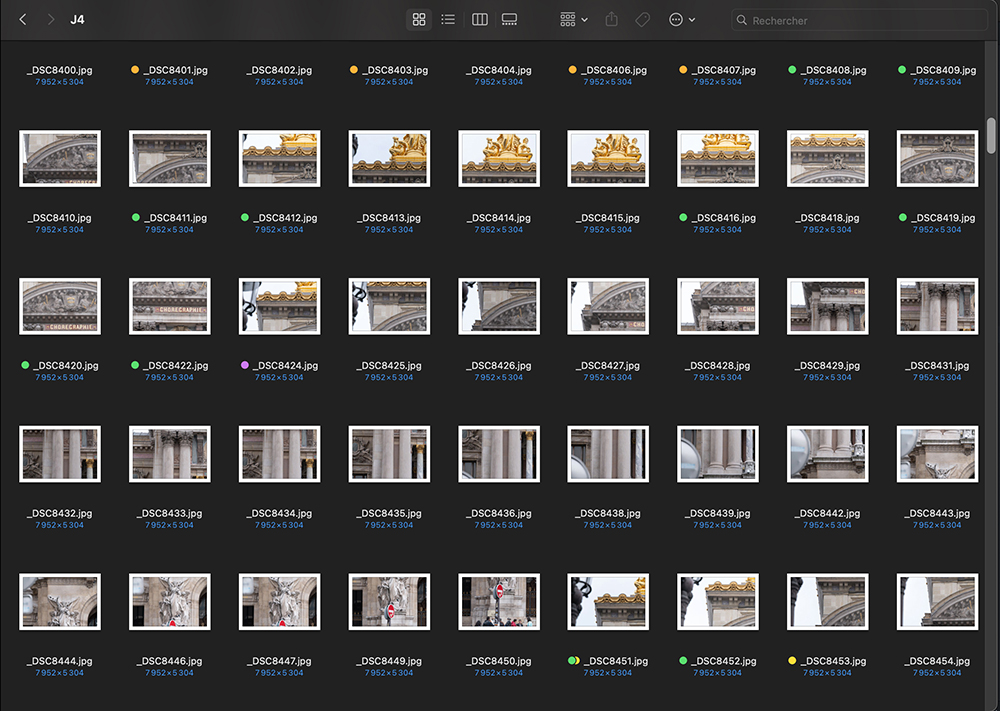Select the _DSC8420.jpg Choregraphie thumbnail
This screenshot has height=711, width=1000.
click(x=60, y=306)
